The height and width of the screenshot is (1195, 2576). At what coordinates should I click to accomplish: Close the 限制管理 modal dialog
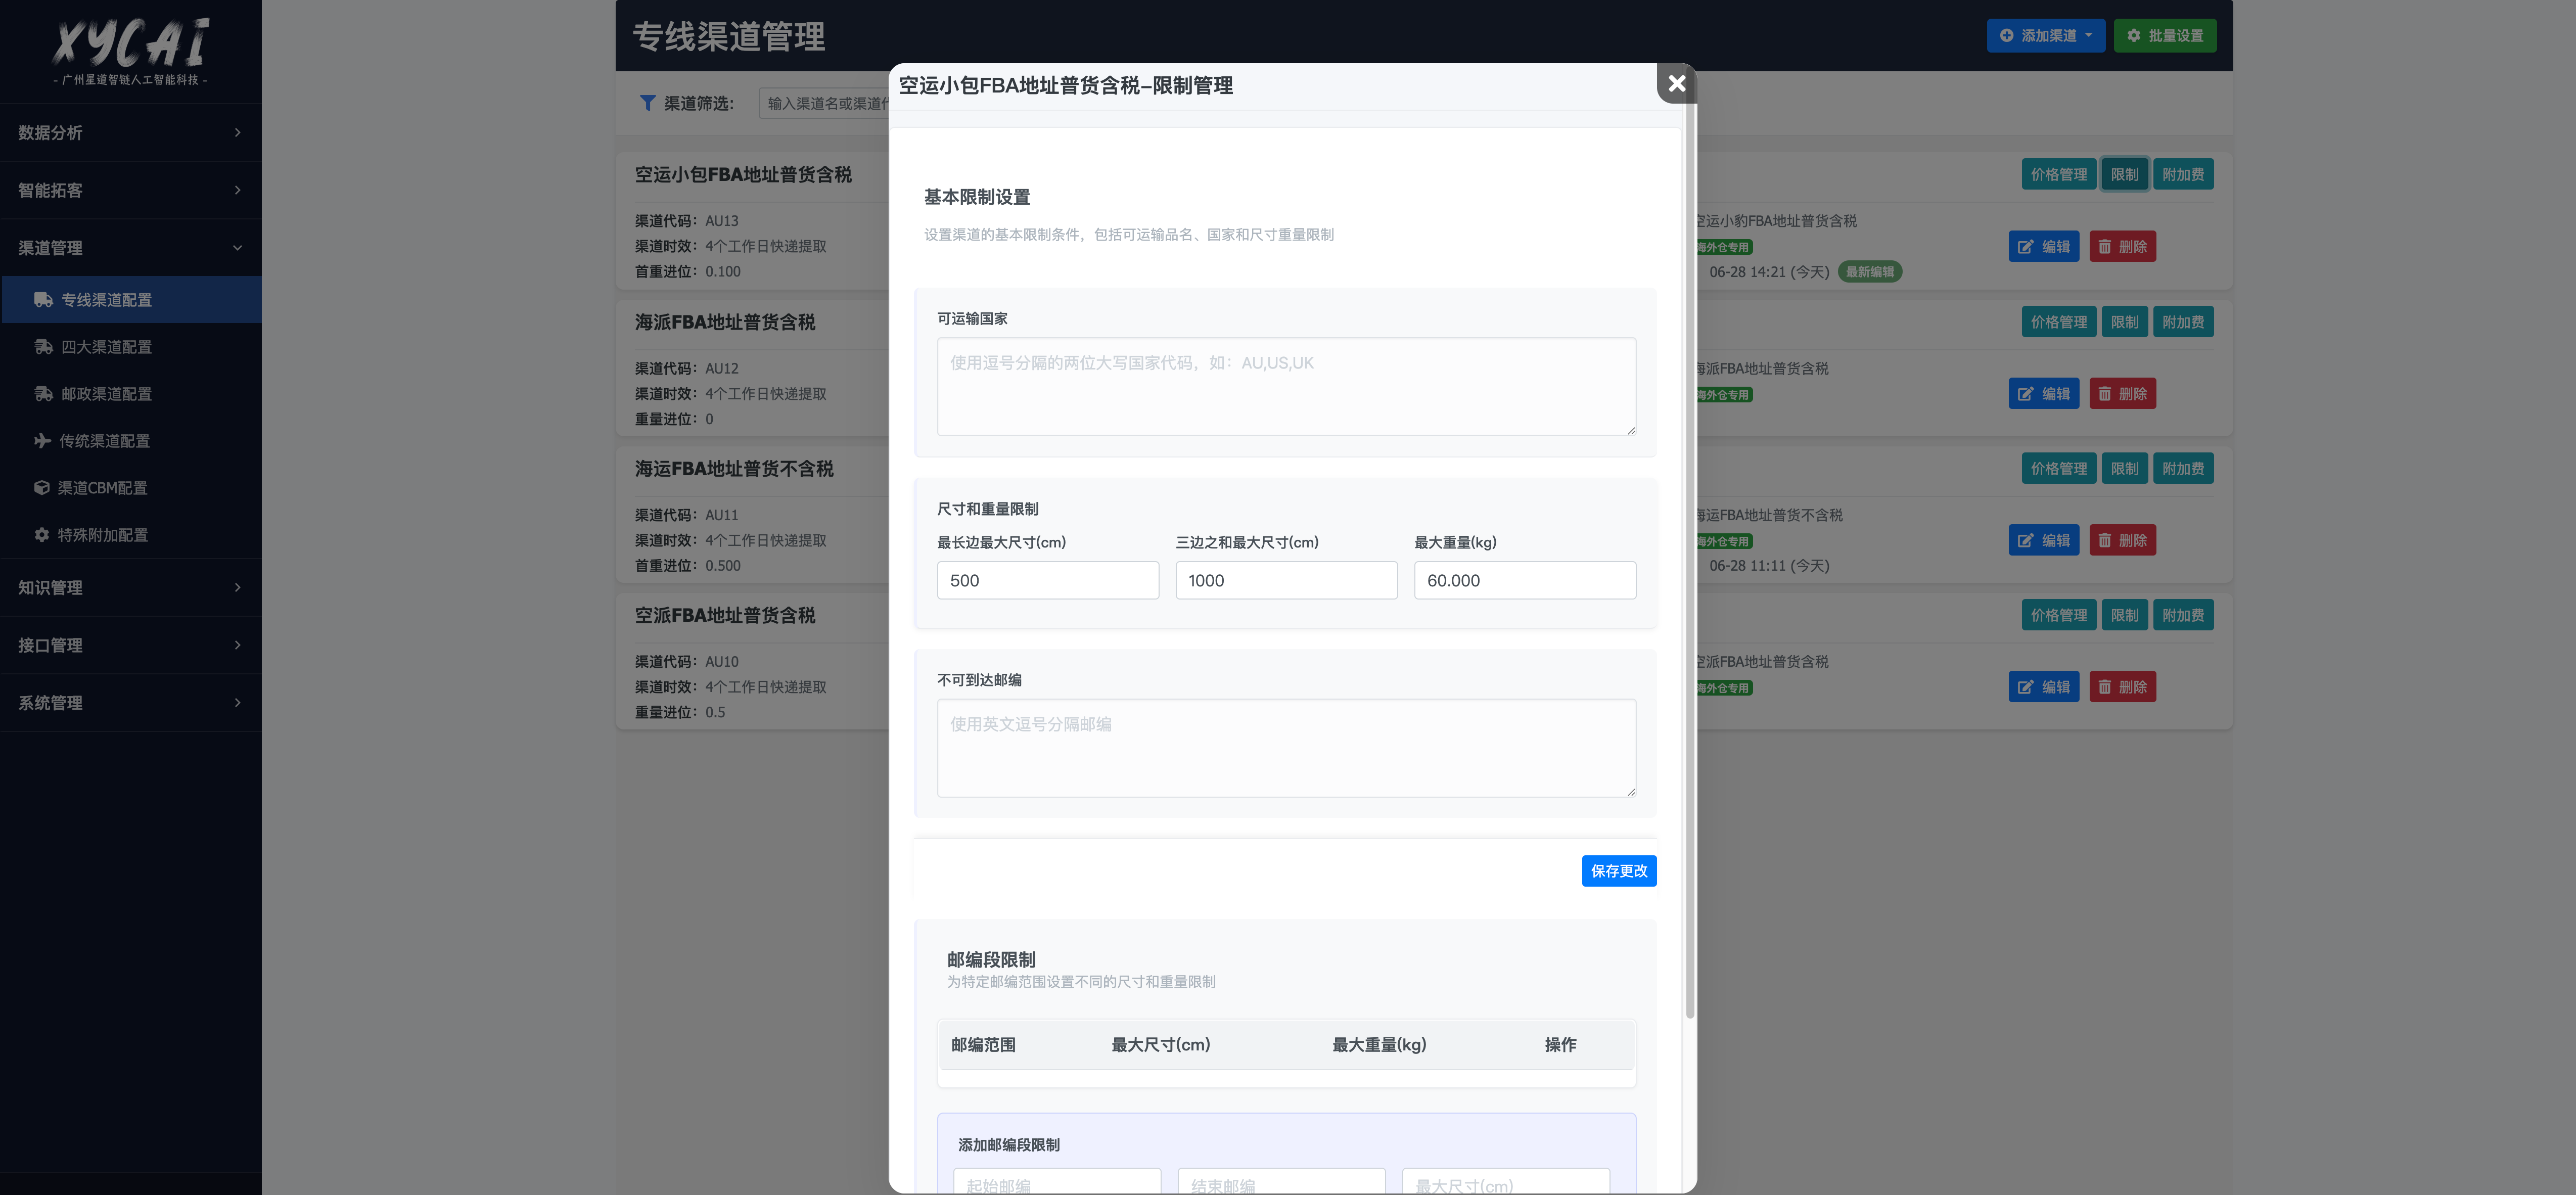1677,83
